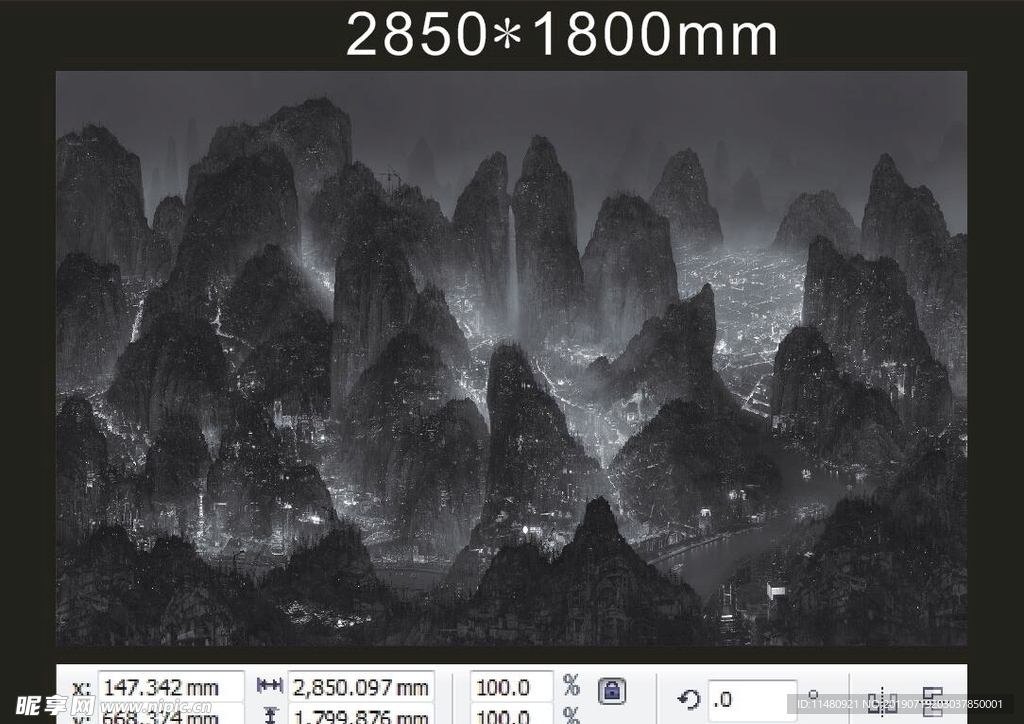
Task: Click the degree symbol after rotation field
Action: pos(812,692)
